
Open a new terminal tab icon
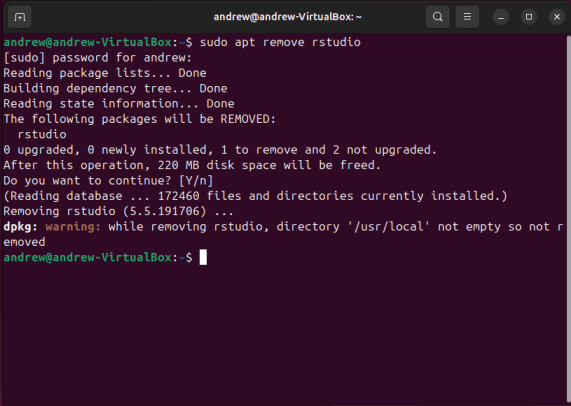(20, 17)
